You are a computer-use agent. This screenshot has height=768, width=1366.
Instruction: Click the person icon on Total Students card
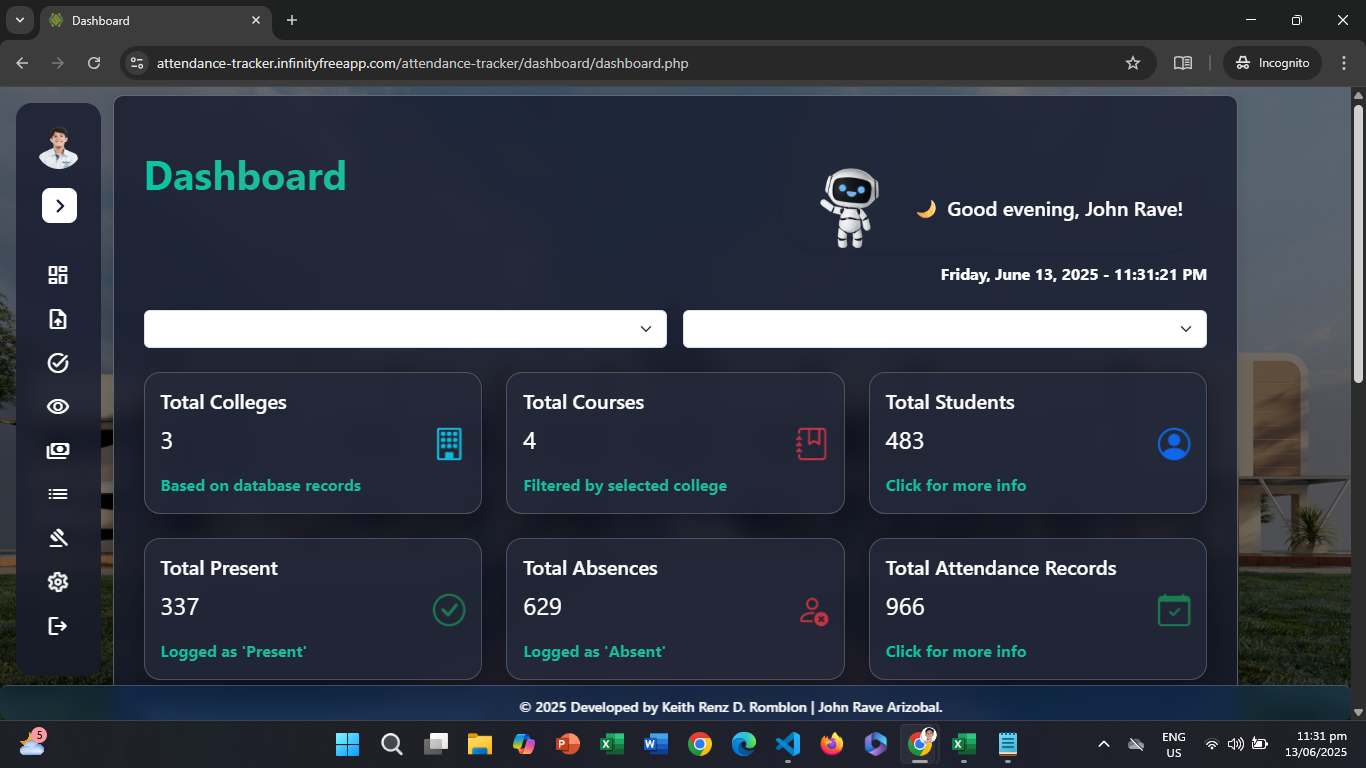1174,444
